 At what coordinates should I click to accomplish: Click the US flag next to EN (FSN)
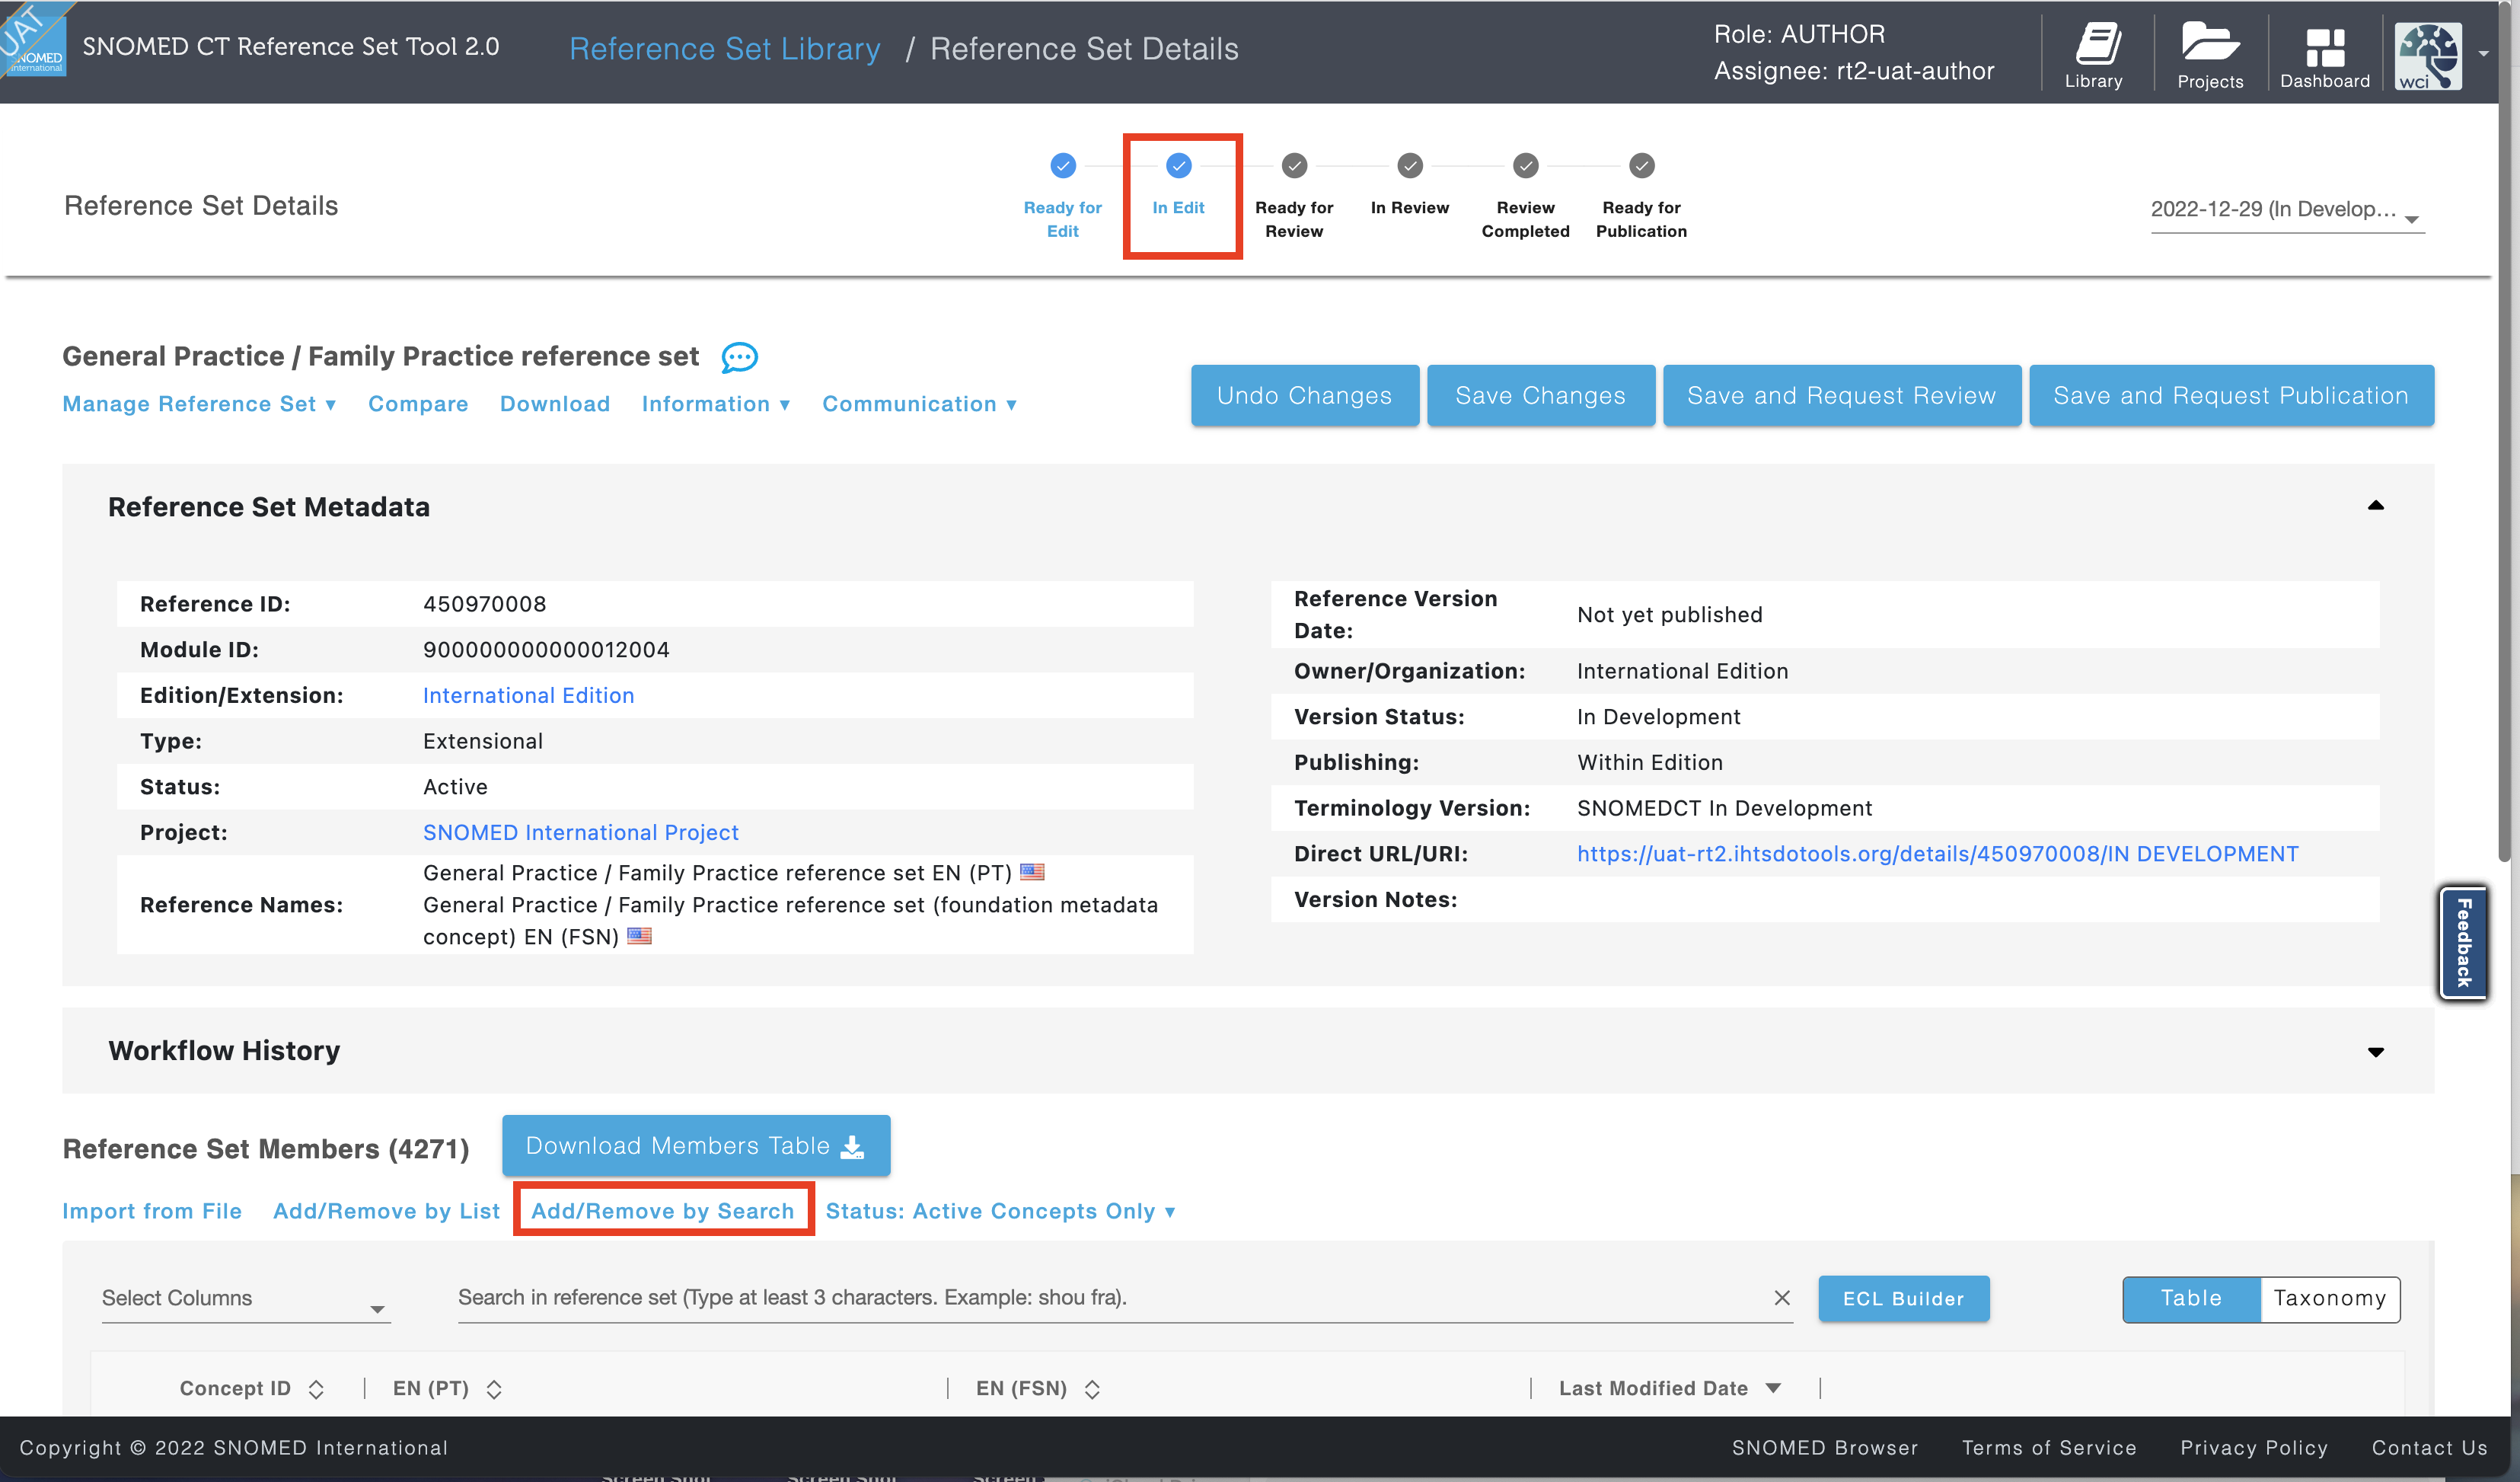tap(639, 936)
